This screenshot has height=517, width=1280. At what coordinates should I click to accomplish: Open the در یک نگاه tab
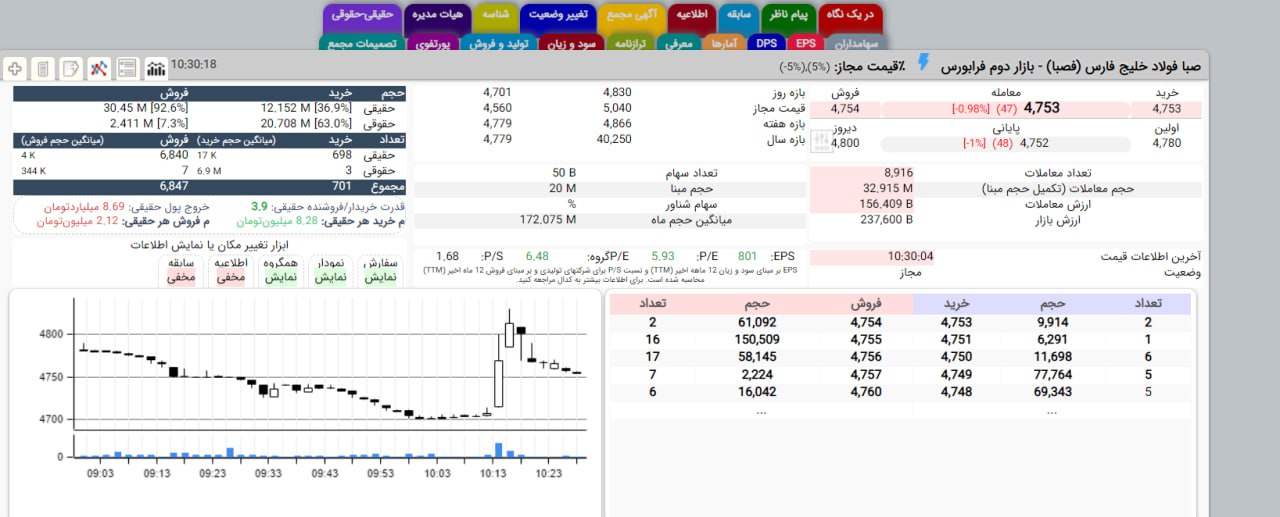pyautogui.click(x=850, y=15)
